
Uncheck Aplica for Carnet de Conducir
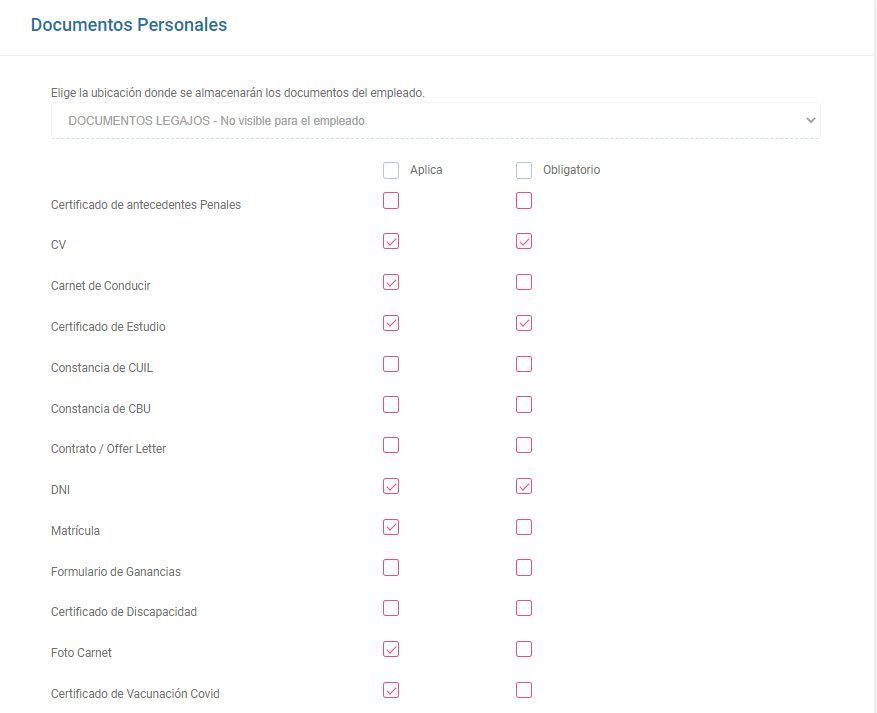(x=391, y=282)
